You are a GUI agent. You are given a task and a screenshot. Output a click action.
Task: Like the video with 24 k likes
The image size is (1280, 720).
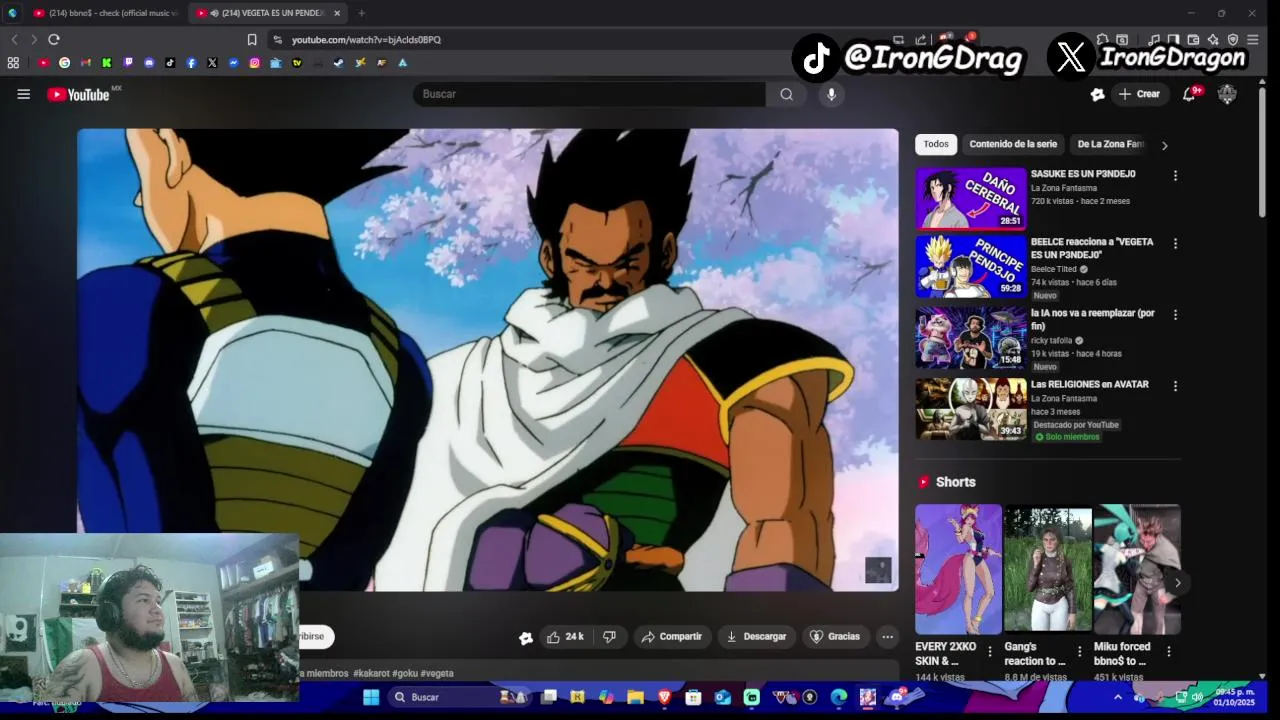tap(565, 636)
